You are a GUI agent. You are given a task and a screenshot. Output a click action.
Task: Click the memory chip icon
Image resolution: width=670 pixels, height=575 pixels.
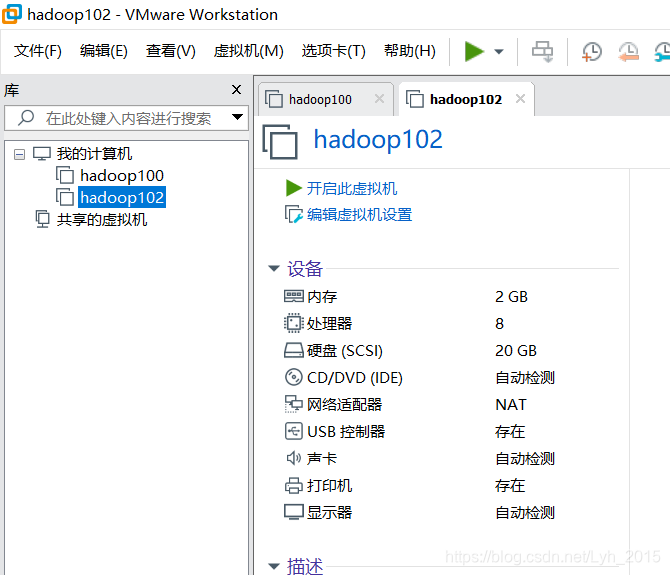[x=294, y=296]
